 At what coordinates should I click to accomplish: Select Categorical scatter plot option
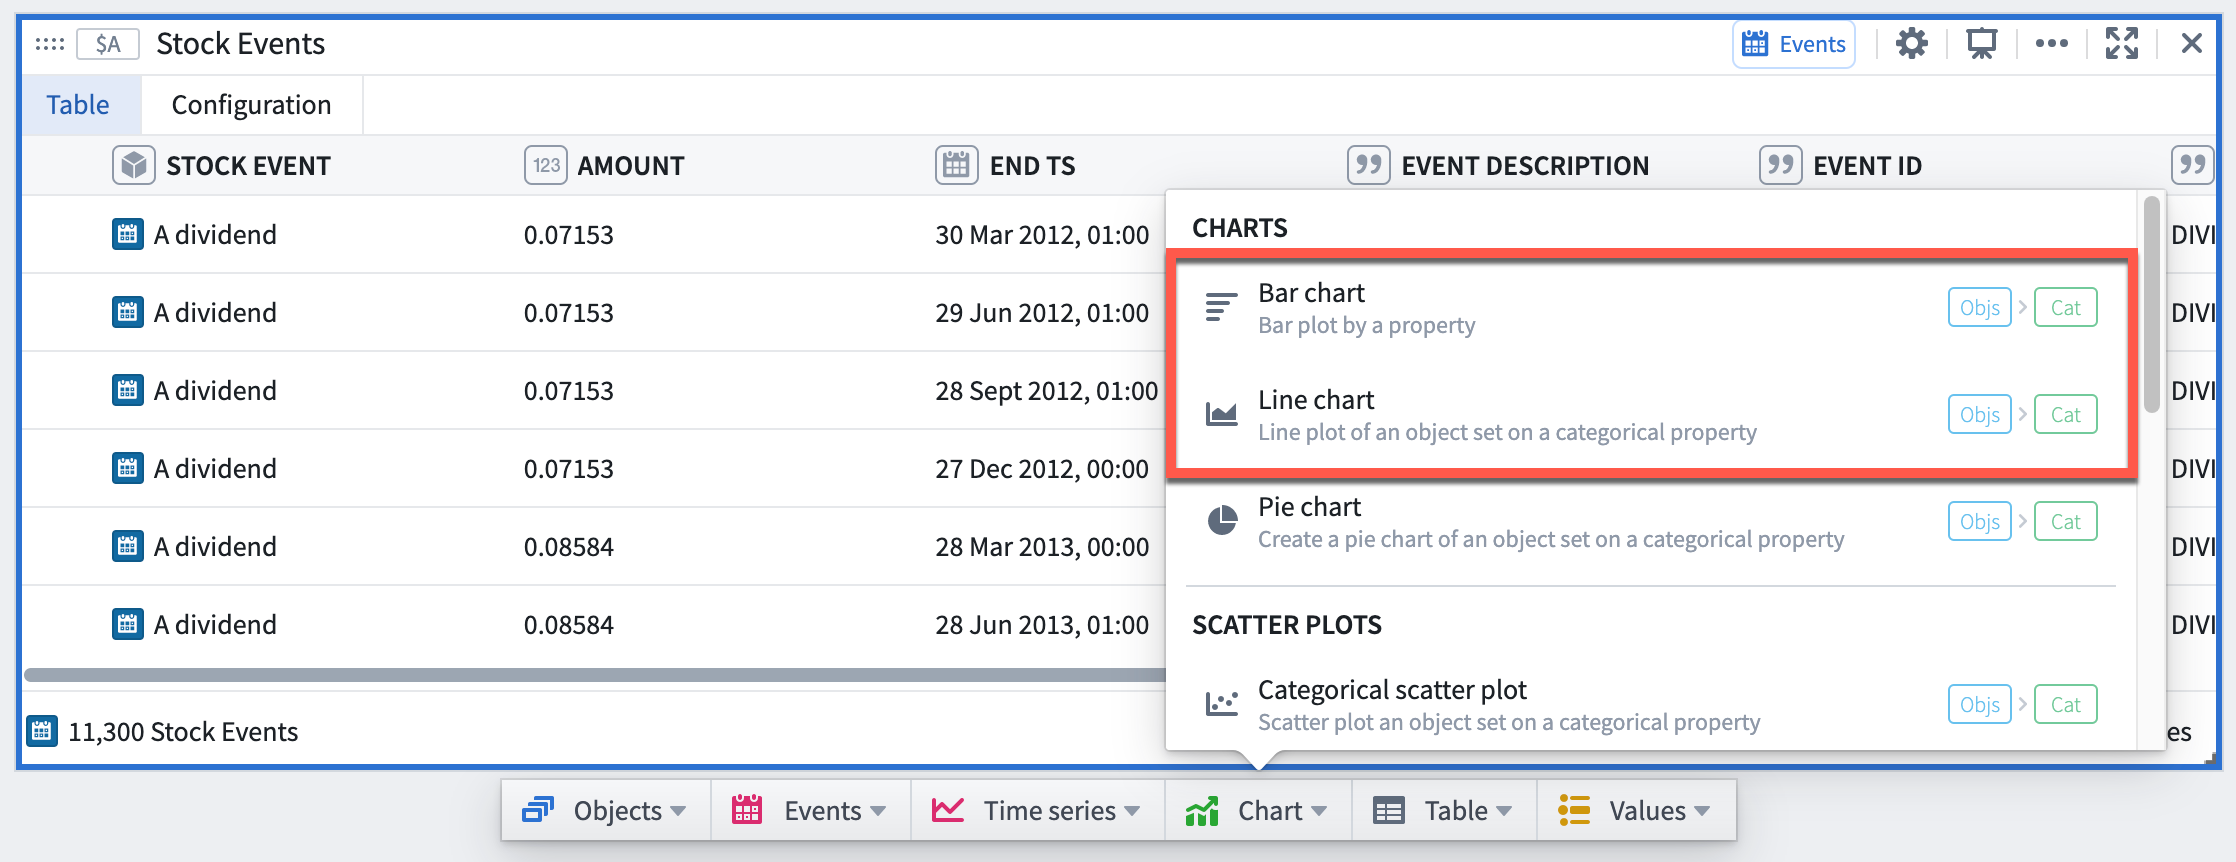pos(1650,705)
